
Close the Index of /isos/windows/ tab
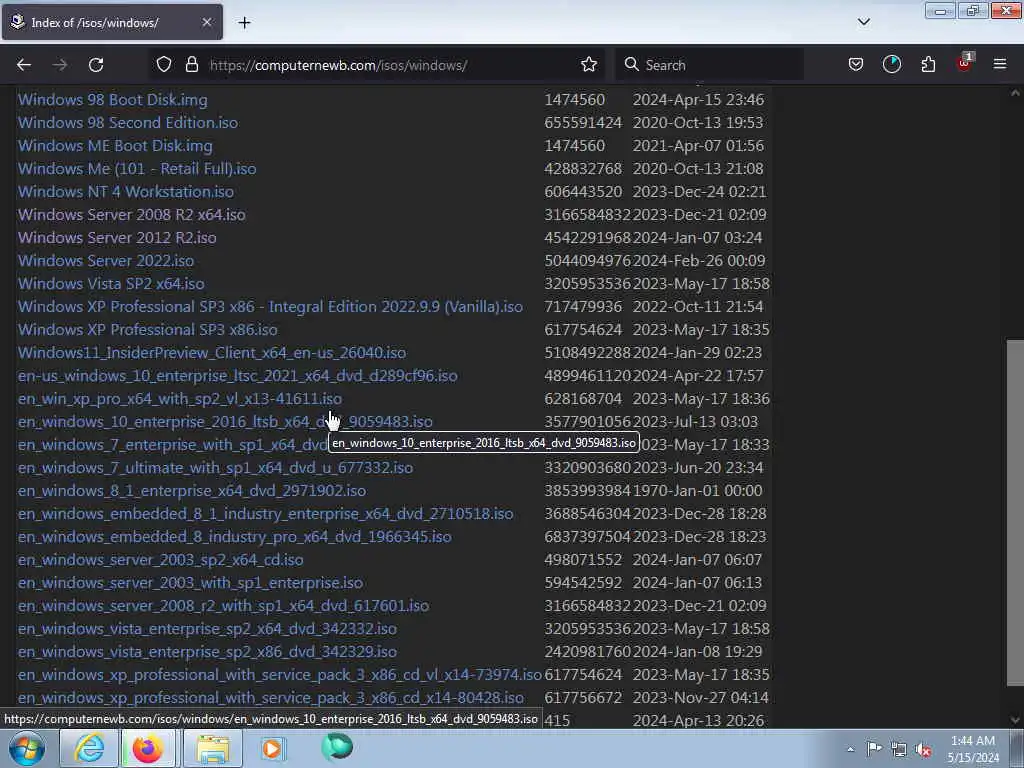(206, 22)
